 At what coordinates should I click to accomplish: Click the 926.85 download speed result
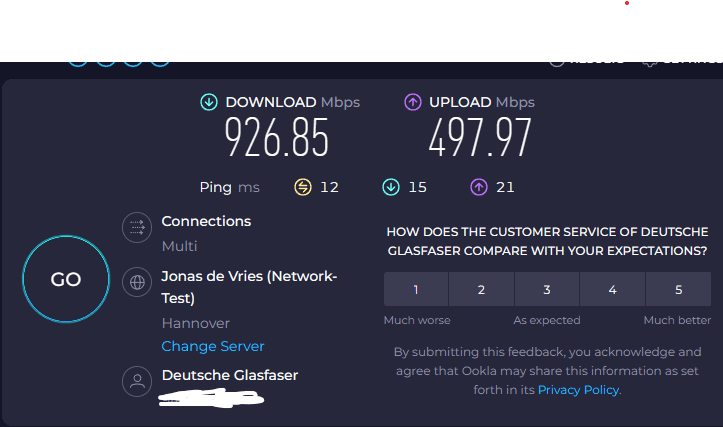[276, 137]
